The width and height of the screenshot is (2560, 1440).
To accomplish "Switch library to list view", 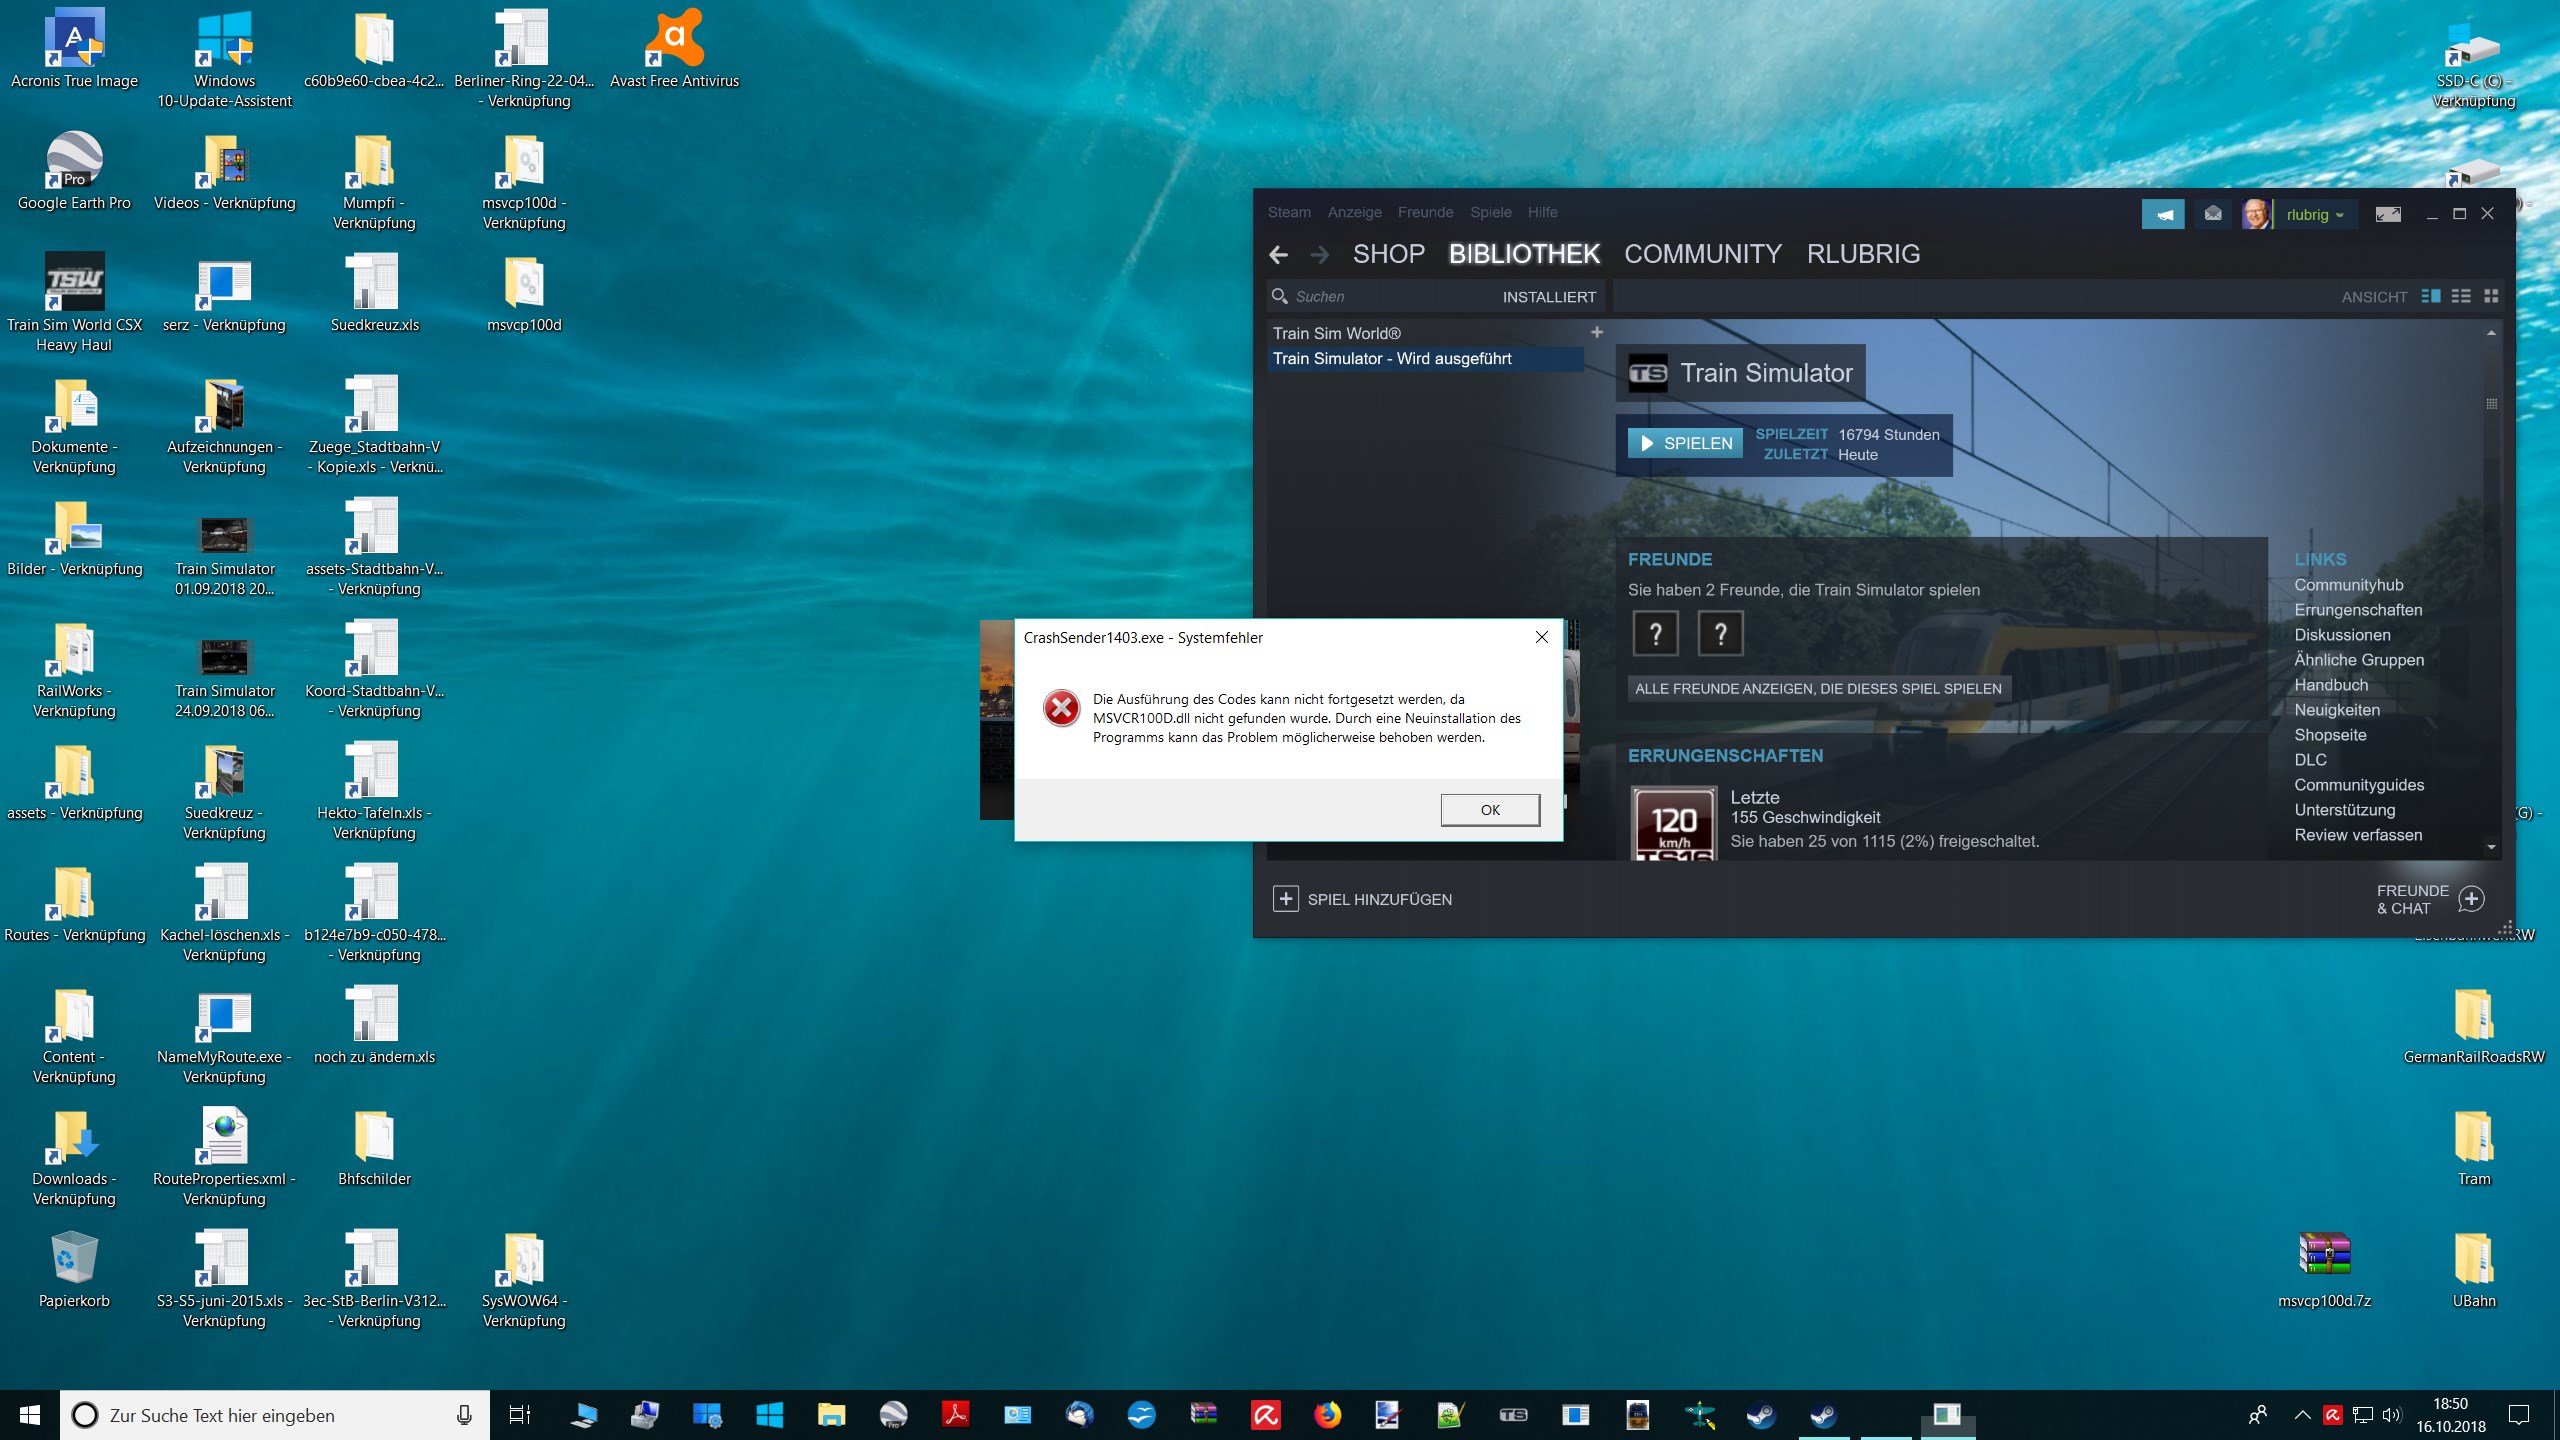I will click(x=2461, y=296).
